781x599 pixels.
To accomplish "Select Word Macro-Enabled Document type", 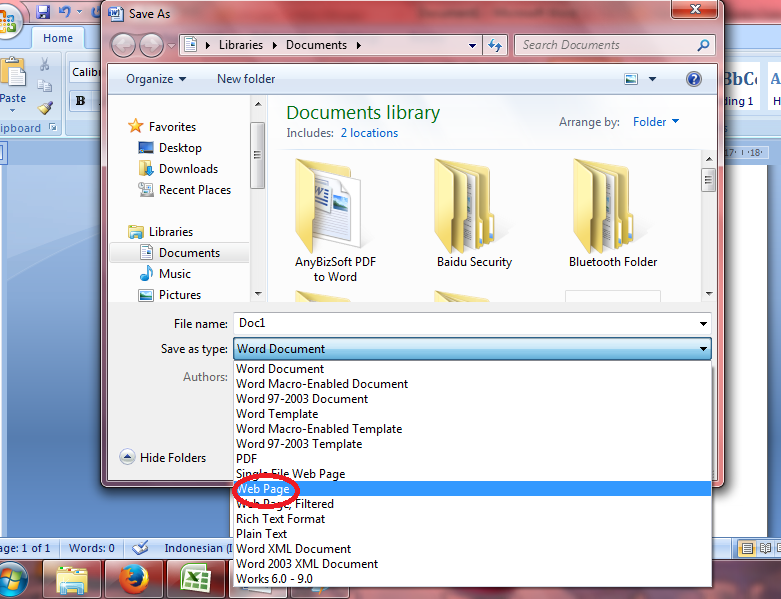I will [473, 384].
